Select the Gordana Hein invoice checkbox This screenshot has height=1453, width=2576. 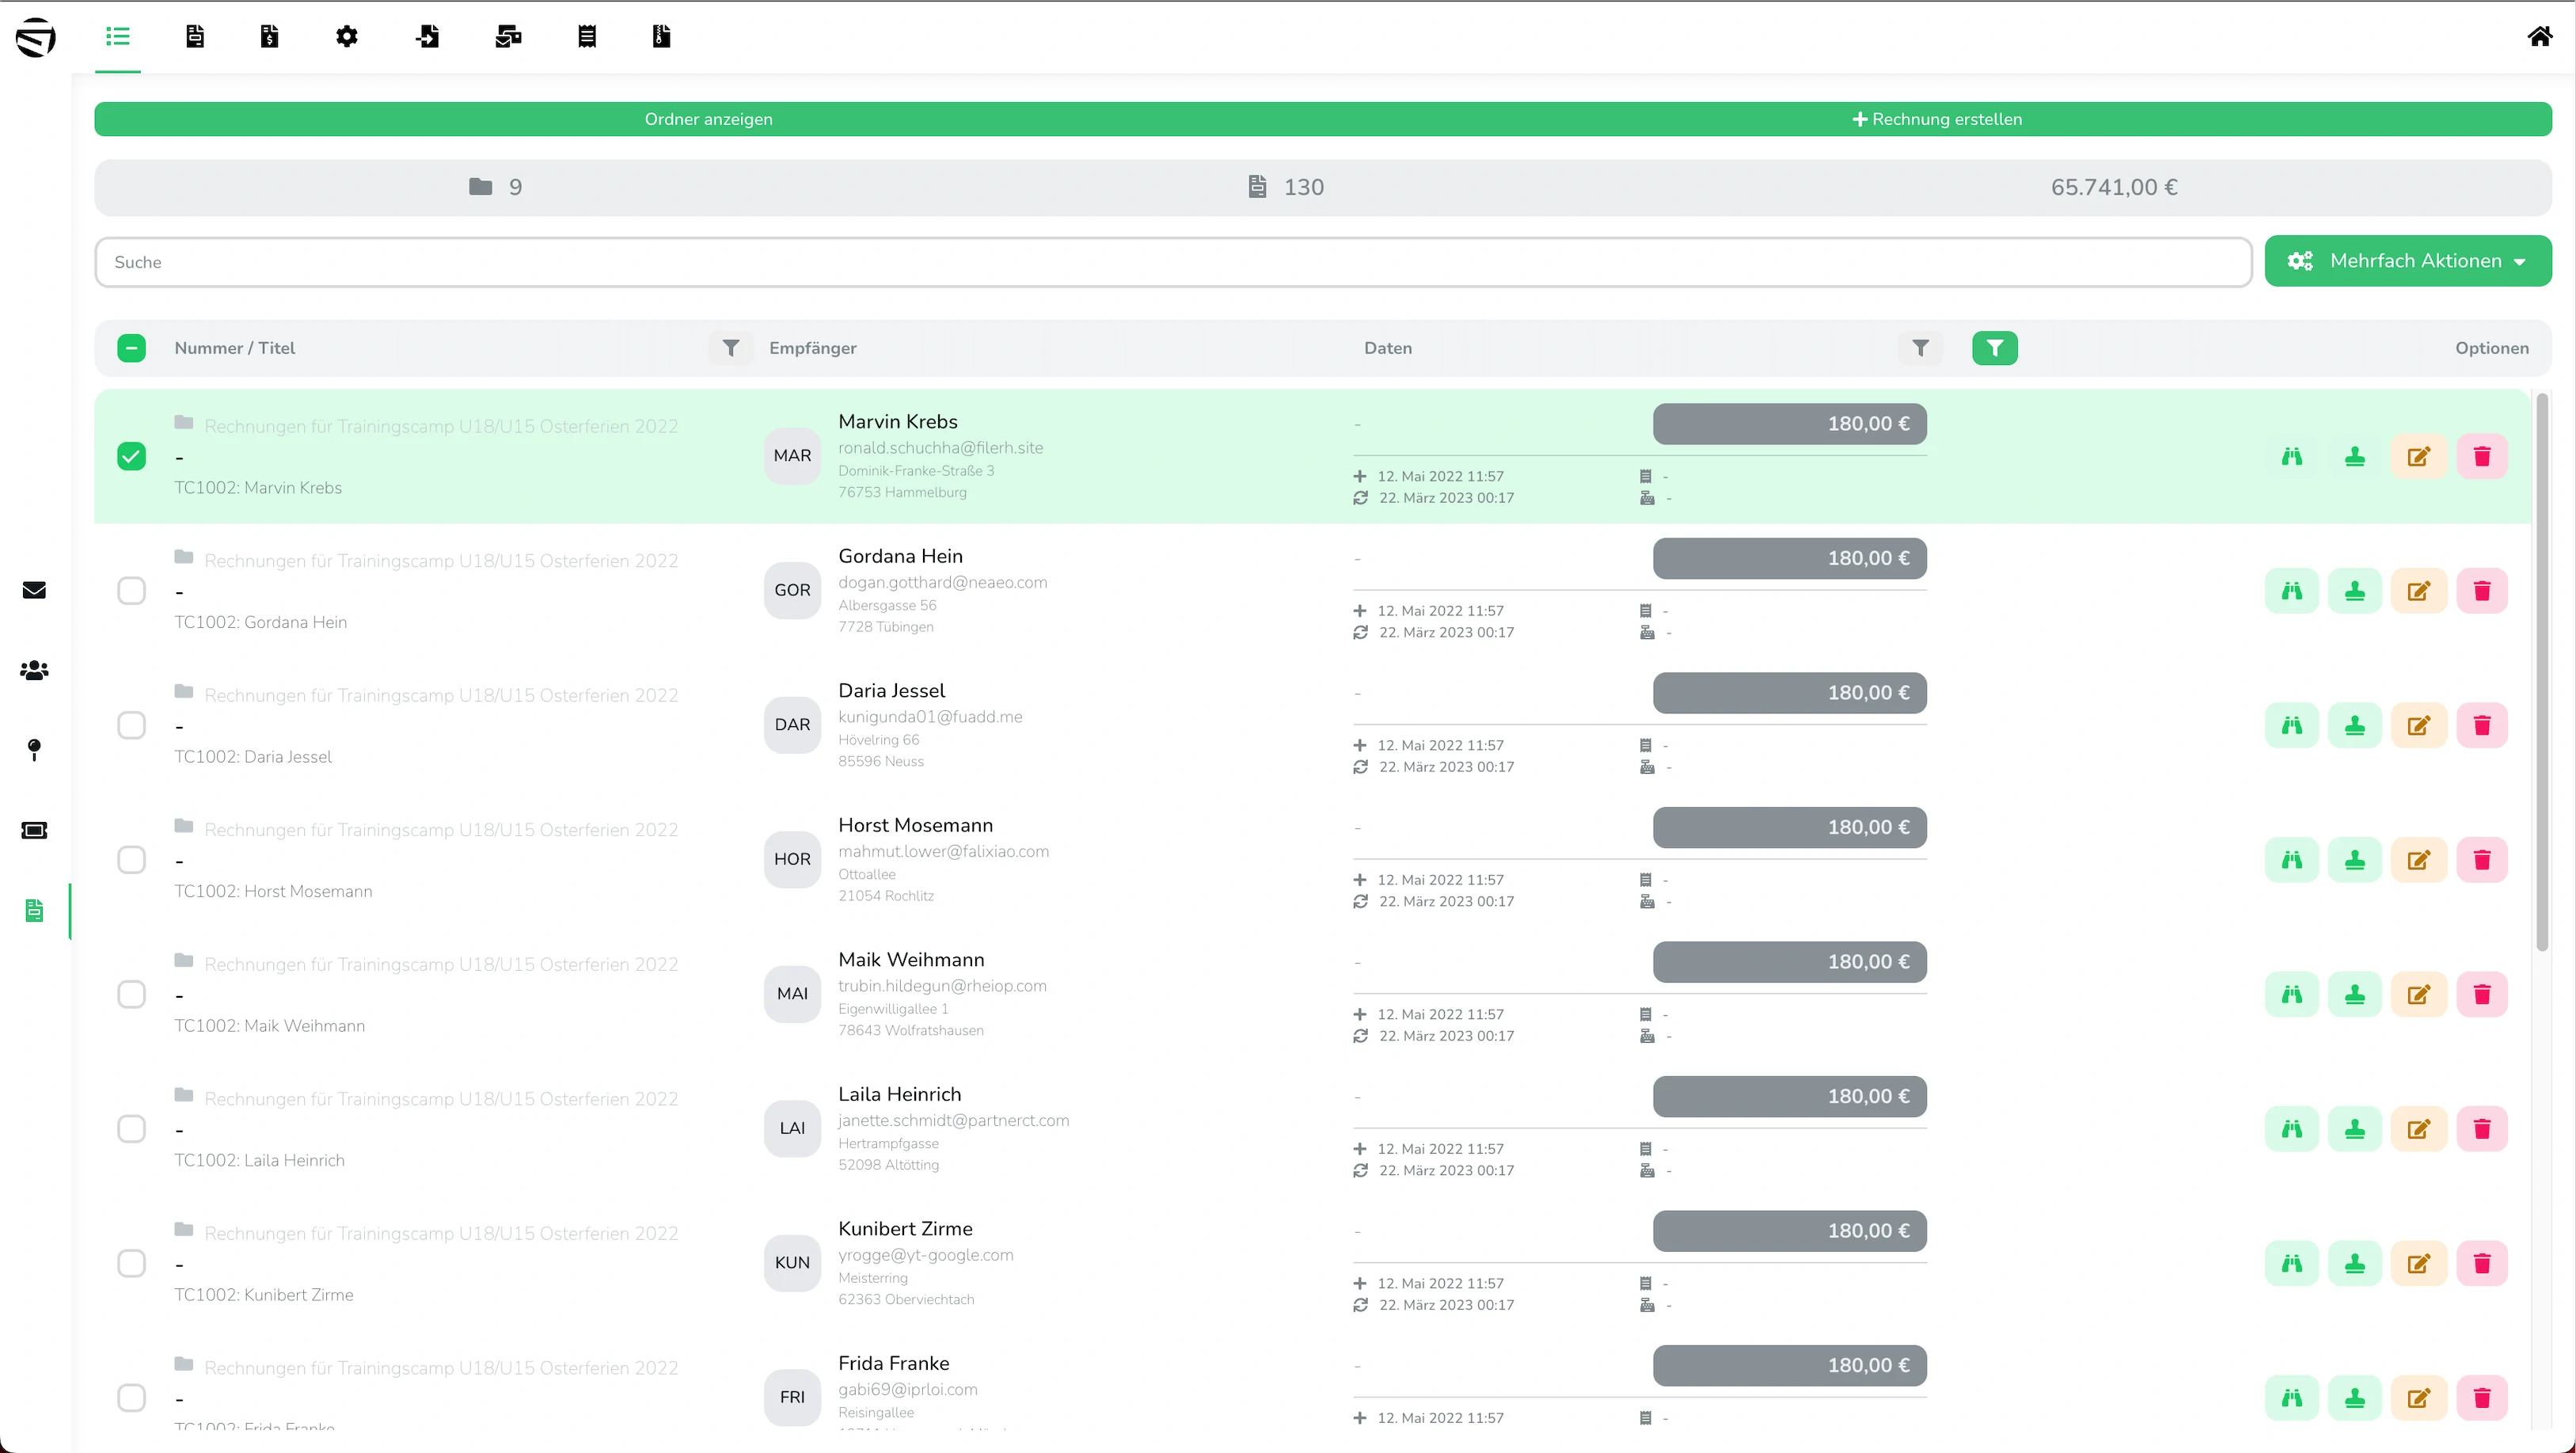[131, 591]
